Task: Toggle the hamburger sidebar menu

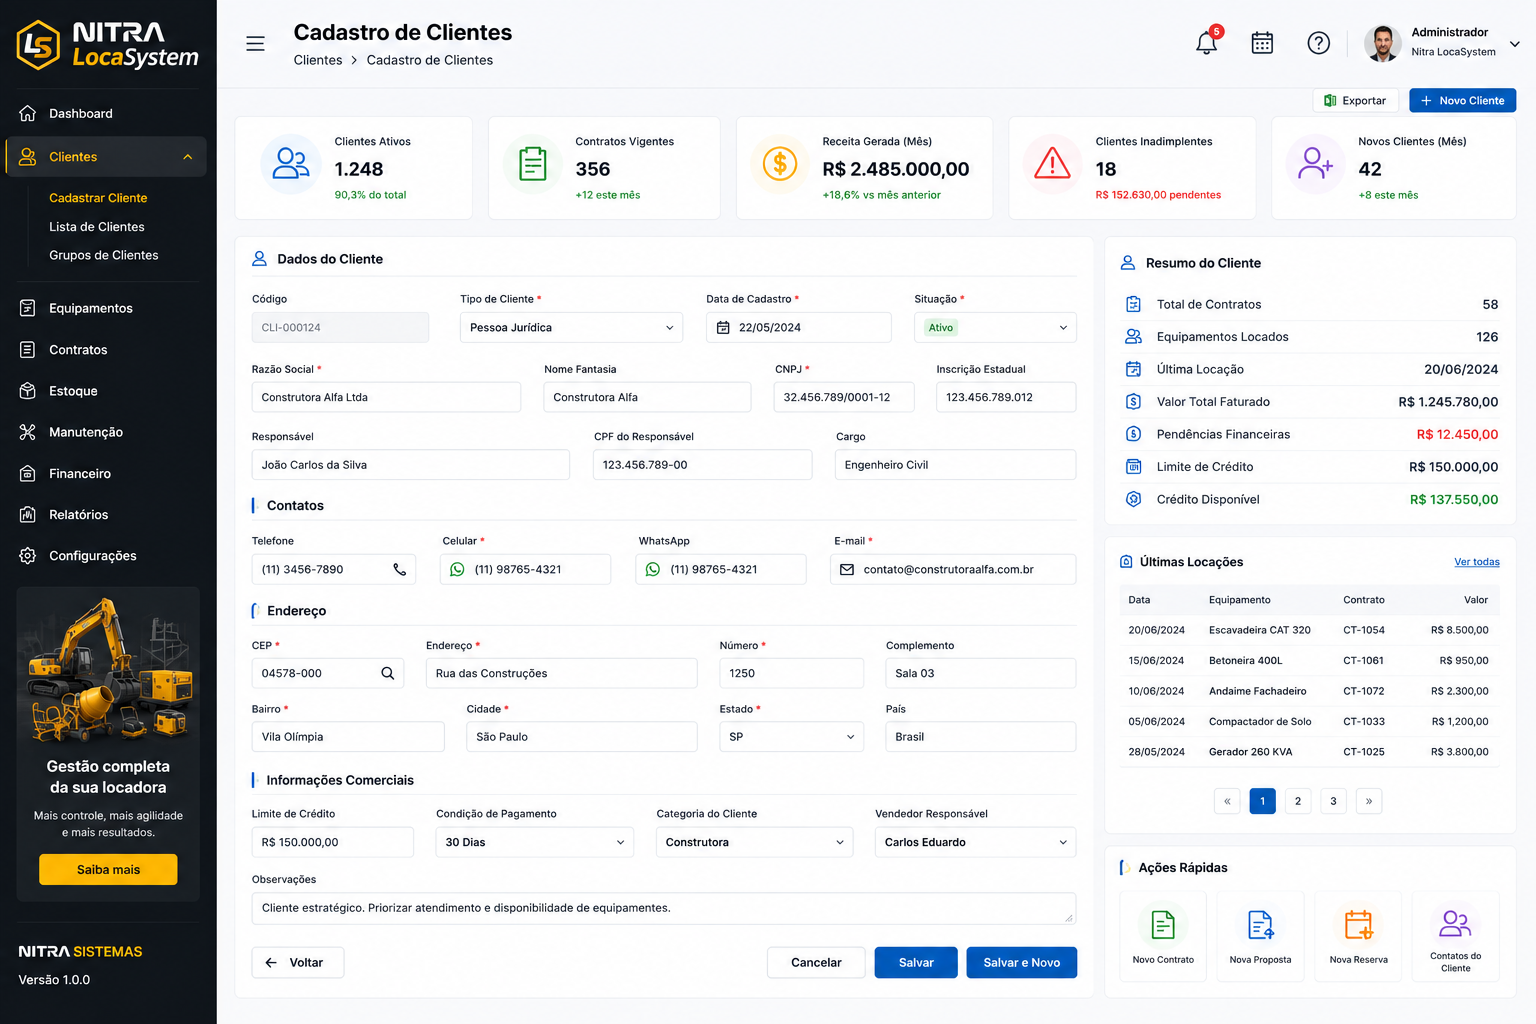Action: pos(255,44)
